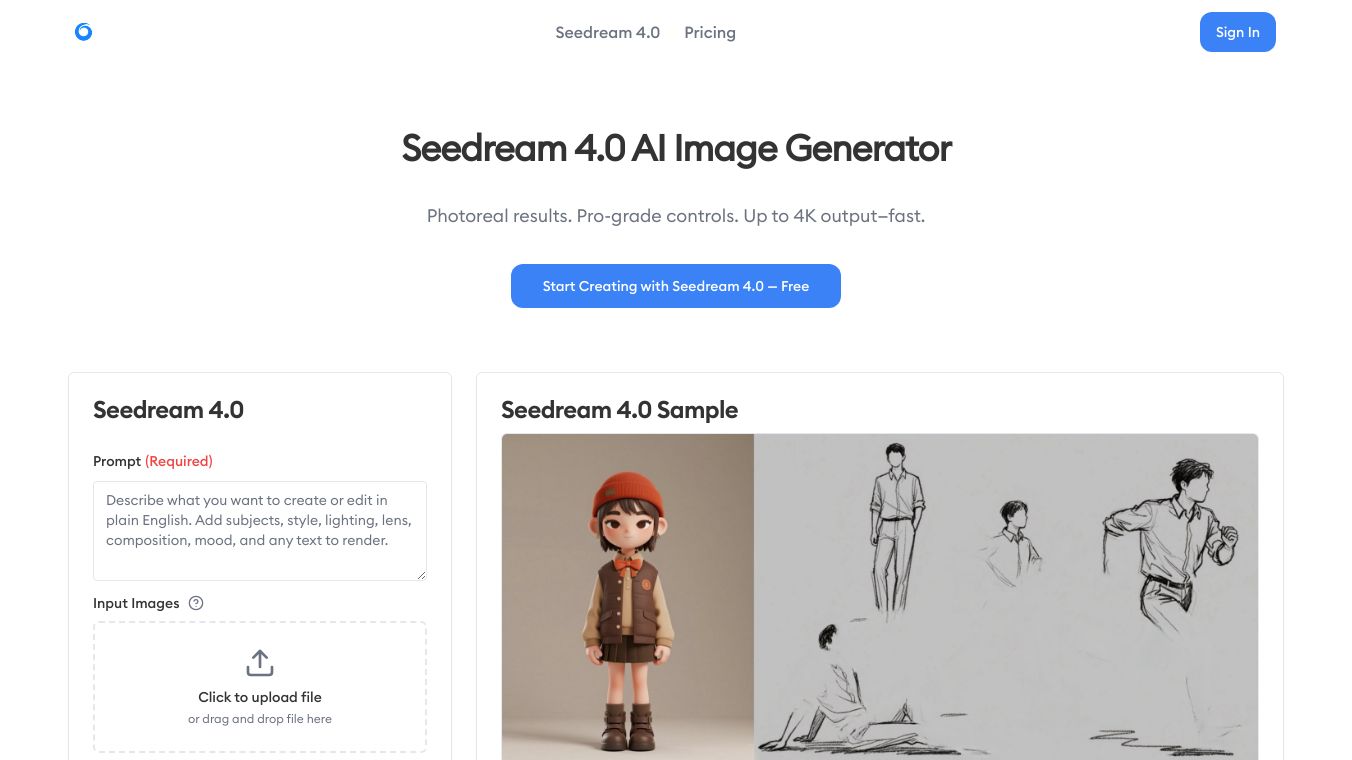Click the Seedream 4.0 AI Image Generator title
The height and width of the screenshot is (760, 1352).
[x=676, y=148]
